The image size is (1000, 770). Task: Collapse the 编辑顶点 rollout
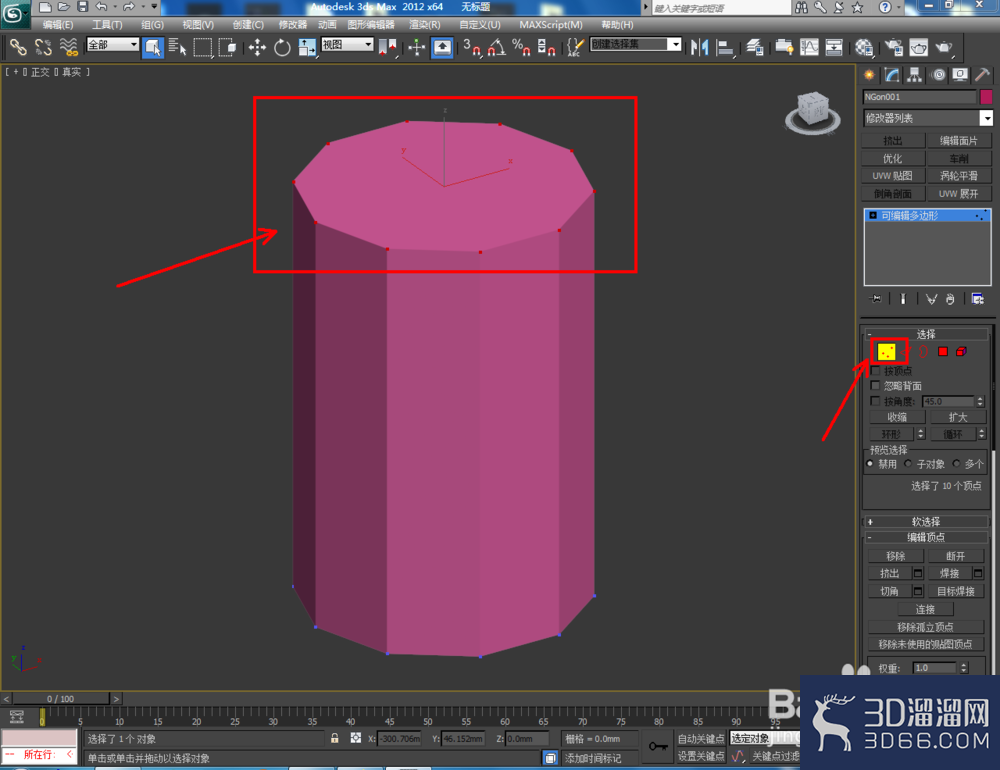click(x=926, y=537)
